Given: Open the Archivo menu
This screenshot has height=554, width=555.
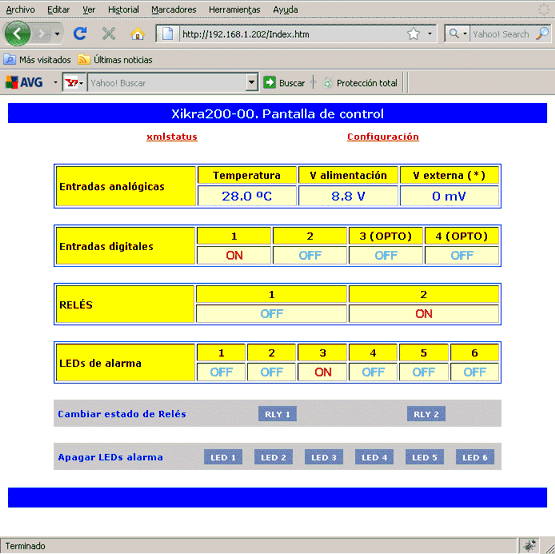Looking at the screenshot, I should (x=20, y=10).
